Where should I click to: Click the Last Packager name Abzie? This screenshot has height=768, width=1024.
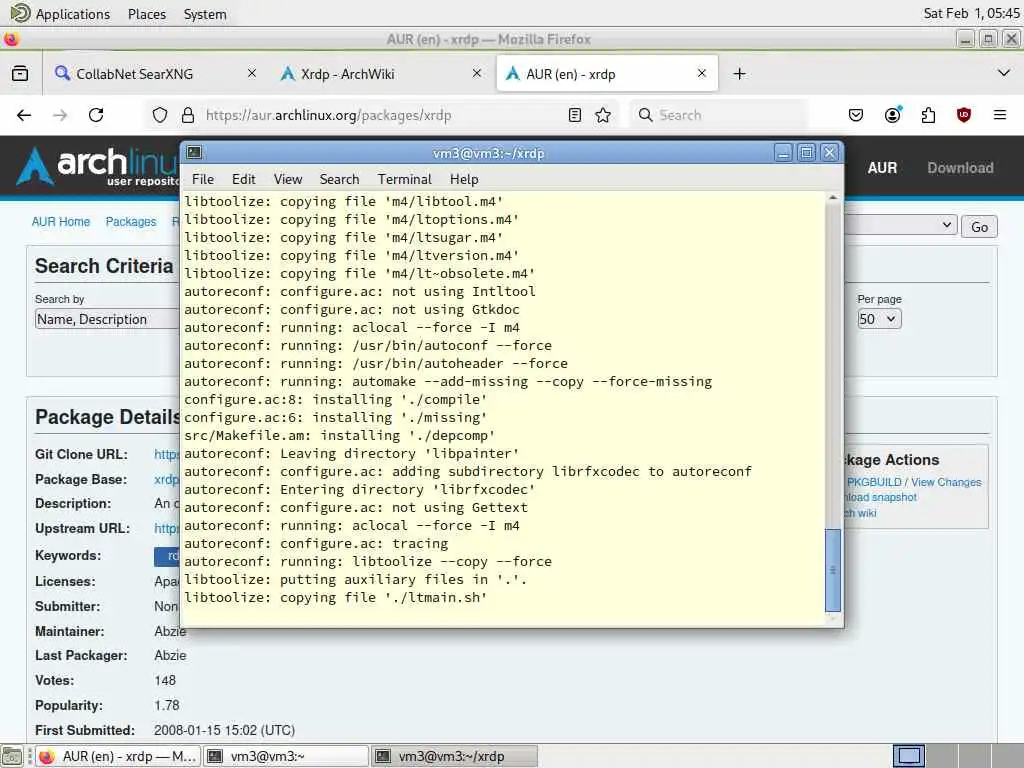(170, 655)
